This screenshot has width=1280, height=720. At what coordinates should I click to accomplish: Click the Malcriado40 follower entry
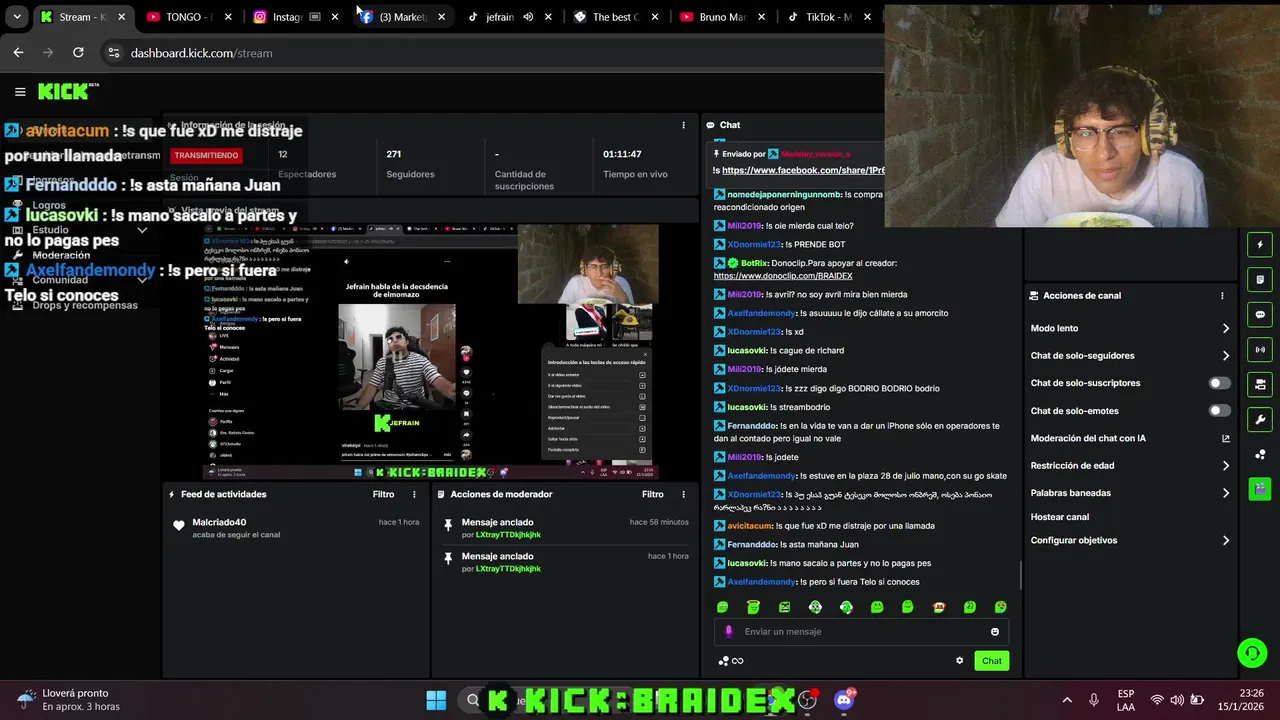pyautogui.click(x=296, y=528)
